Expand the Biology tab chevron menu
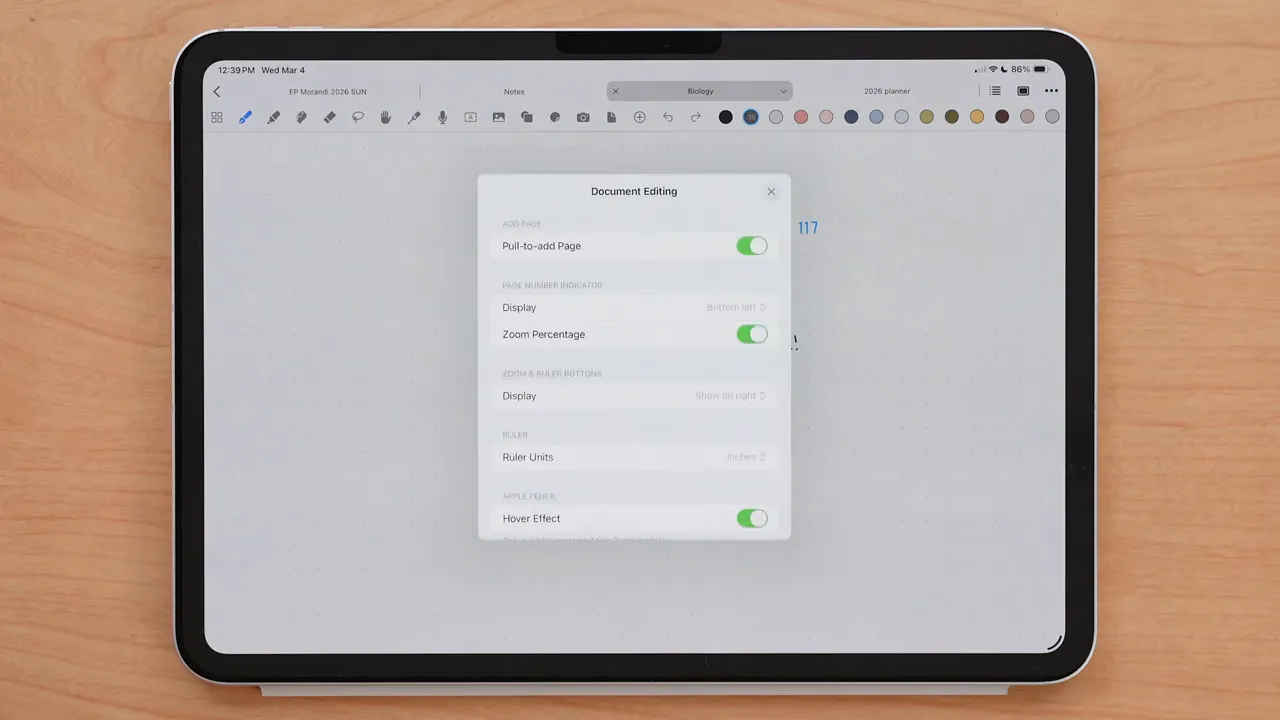This screenshot has width=1280, height=720. click(783, 91)
